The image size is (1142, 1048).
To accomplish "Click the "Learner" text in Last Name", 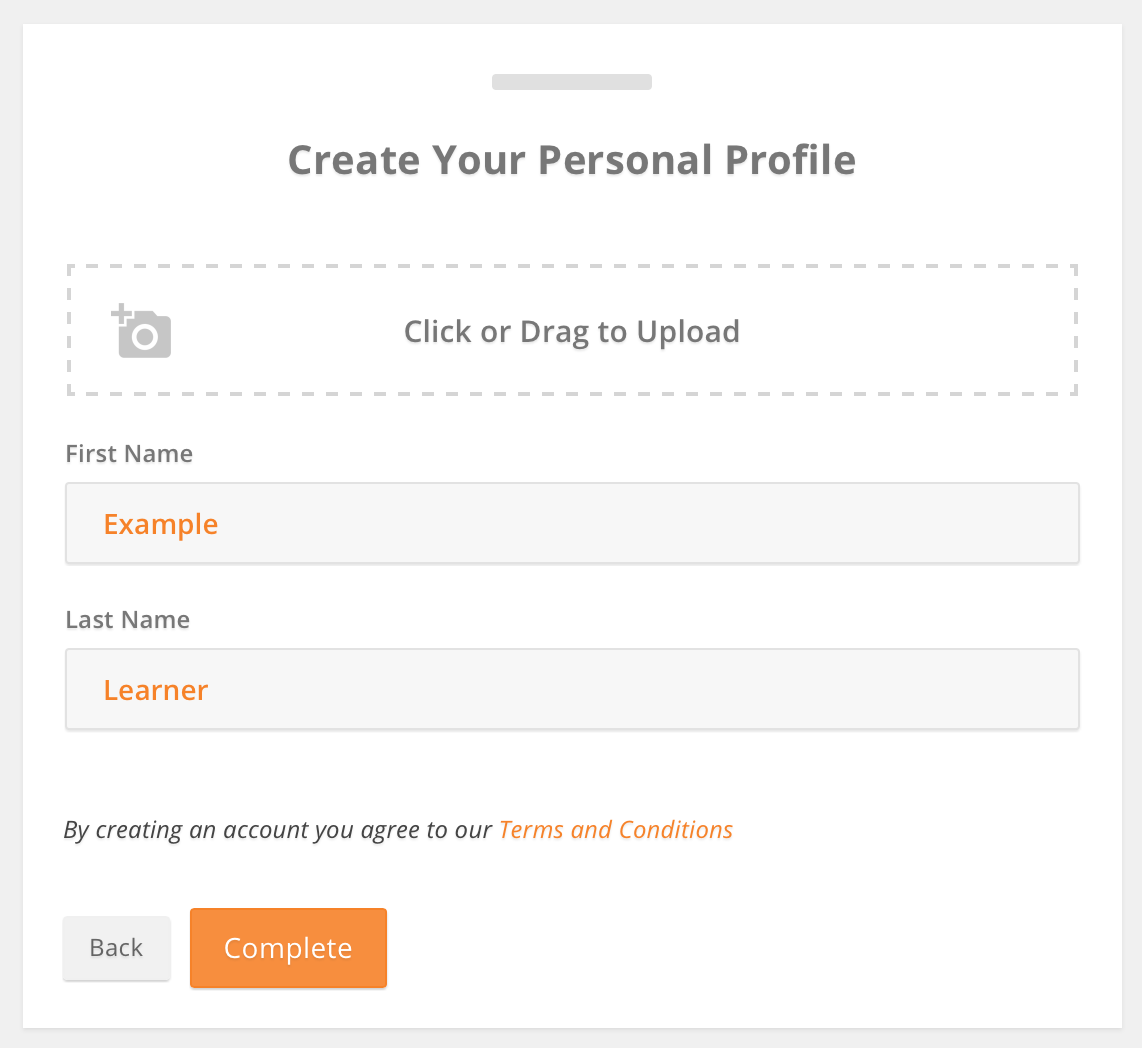I will click(x=156, y=690).
